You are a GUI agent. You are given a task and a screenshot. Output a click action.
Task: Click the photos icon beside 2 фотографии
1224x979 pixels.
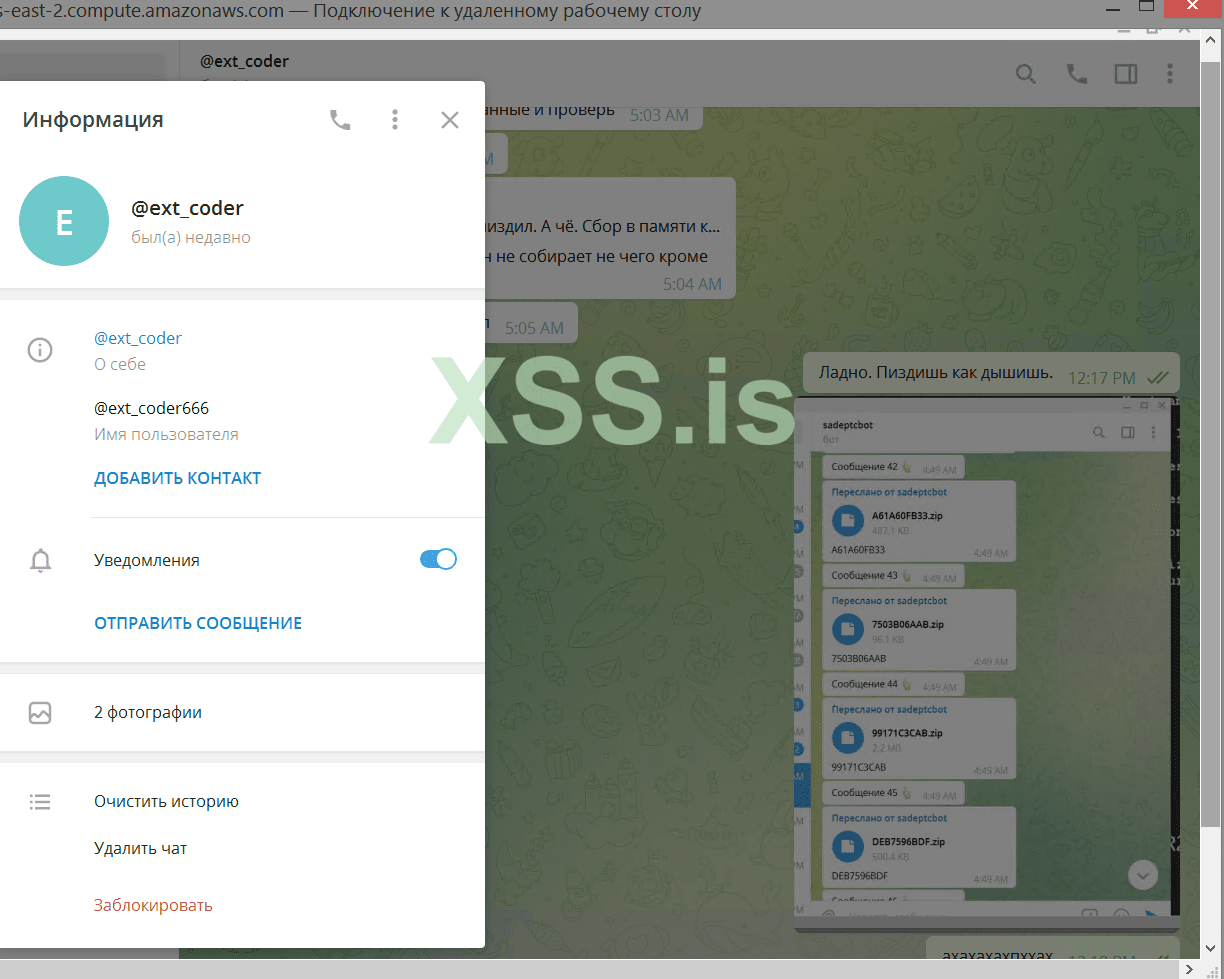(40, 713)
